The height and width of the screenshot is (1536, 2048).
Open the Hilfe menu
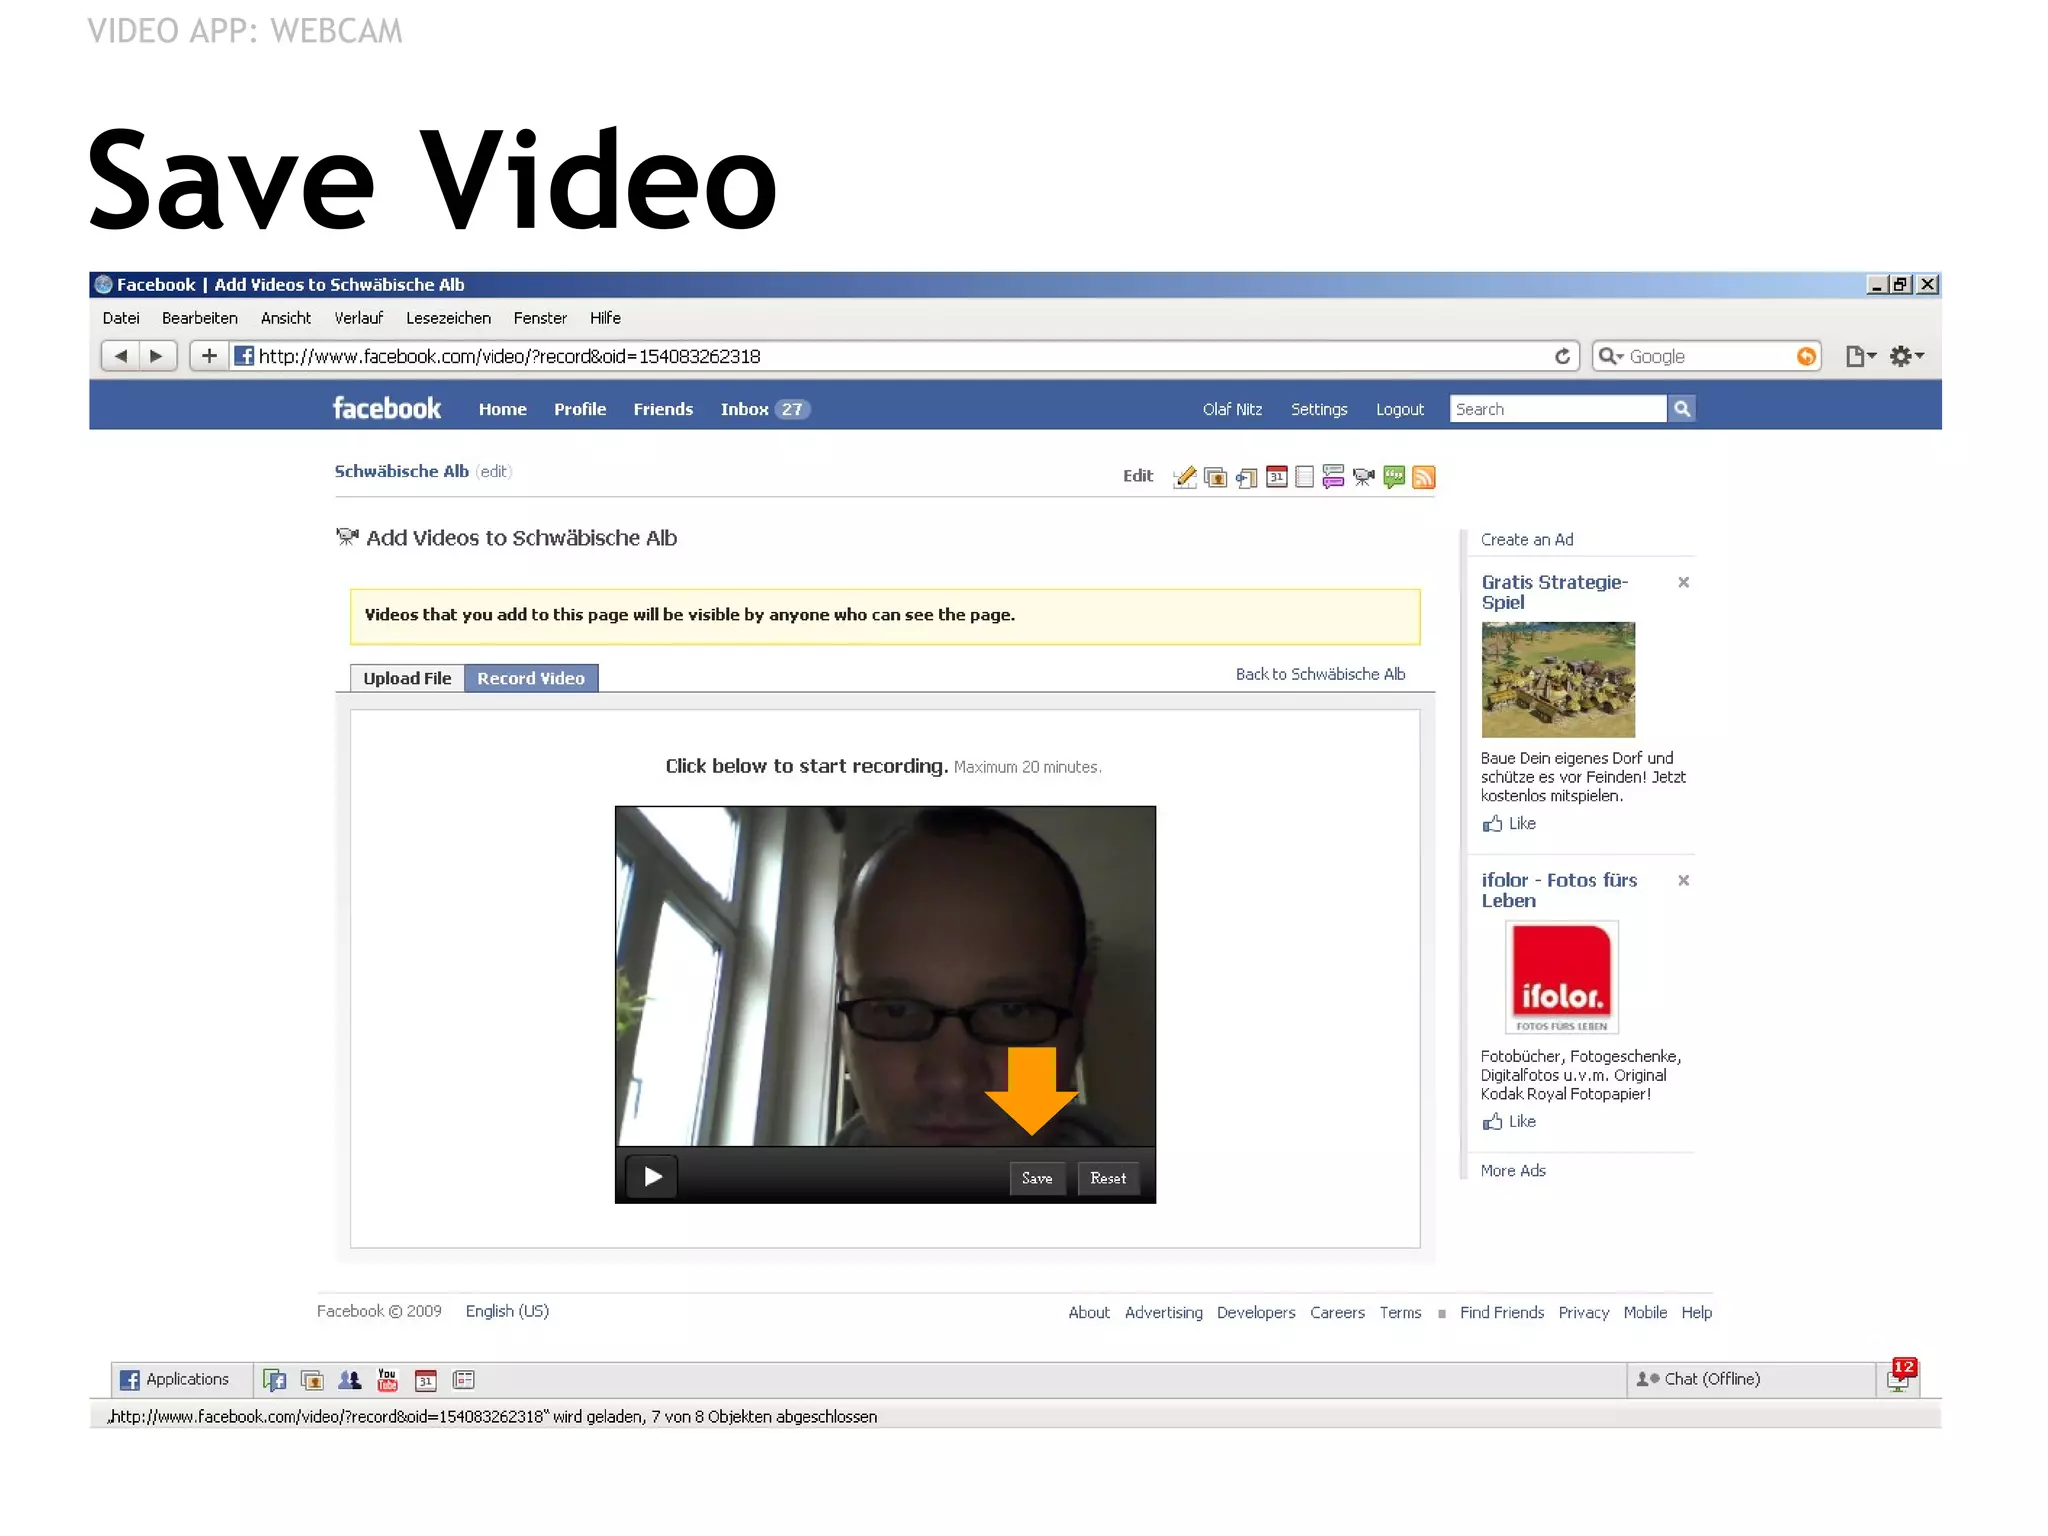click(x=605, y=318)
